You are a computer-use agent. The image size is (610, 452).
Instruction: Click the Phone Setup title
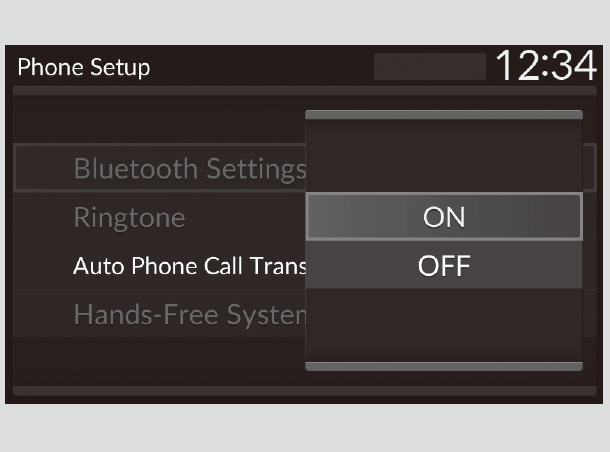pyautogui.click(x=84, y=68)
